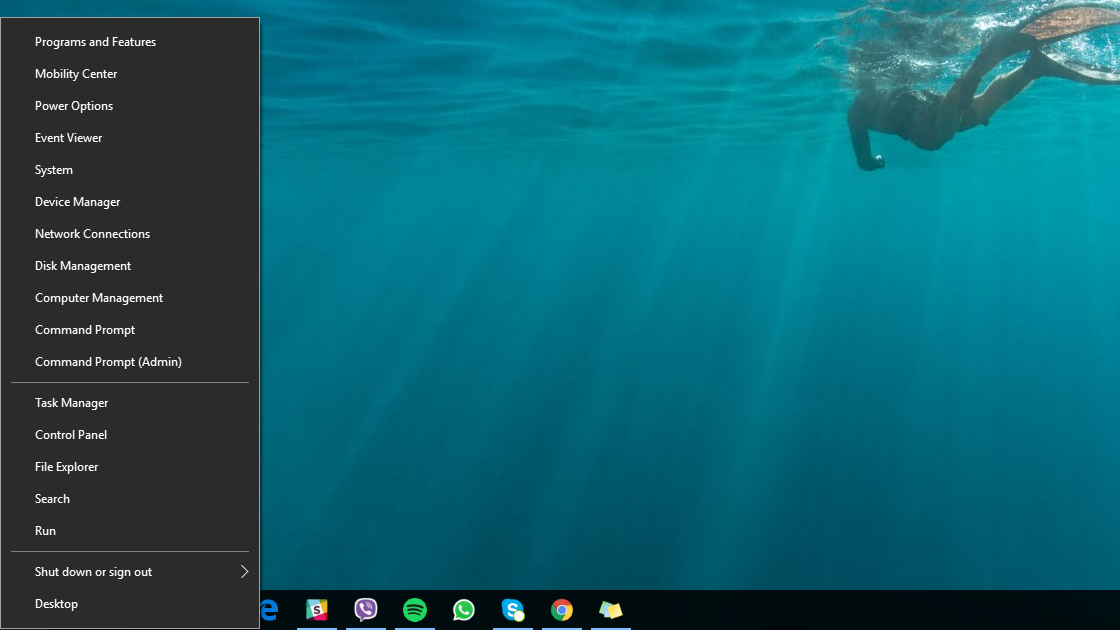Choose Network Connections

tap(92, 234)
